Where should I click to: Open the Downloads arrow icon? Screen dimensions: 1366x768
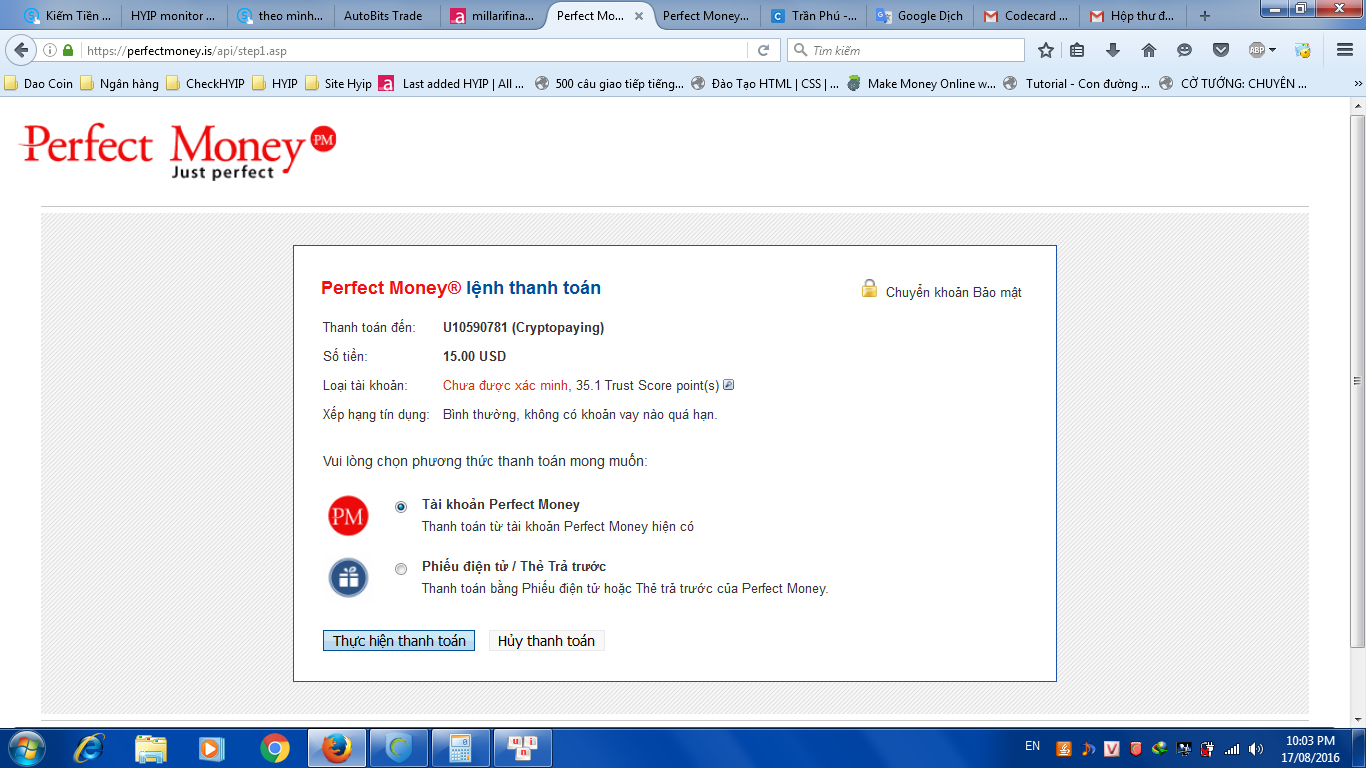[x=1113, y=50]
